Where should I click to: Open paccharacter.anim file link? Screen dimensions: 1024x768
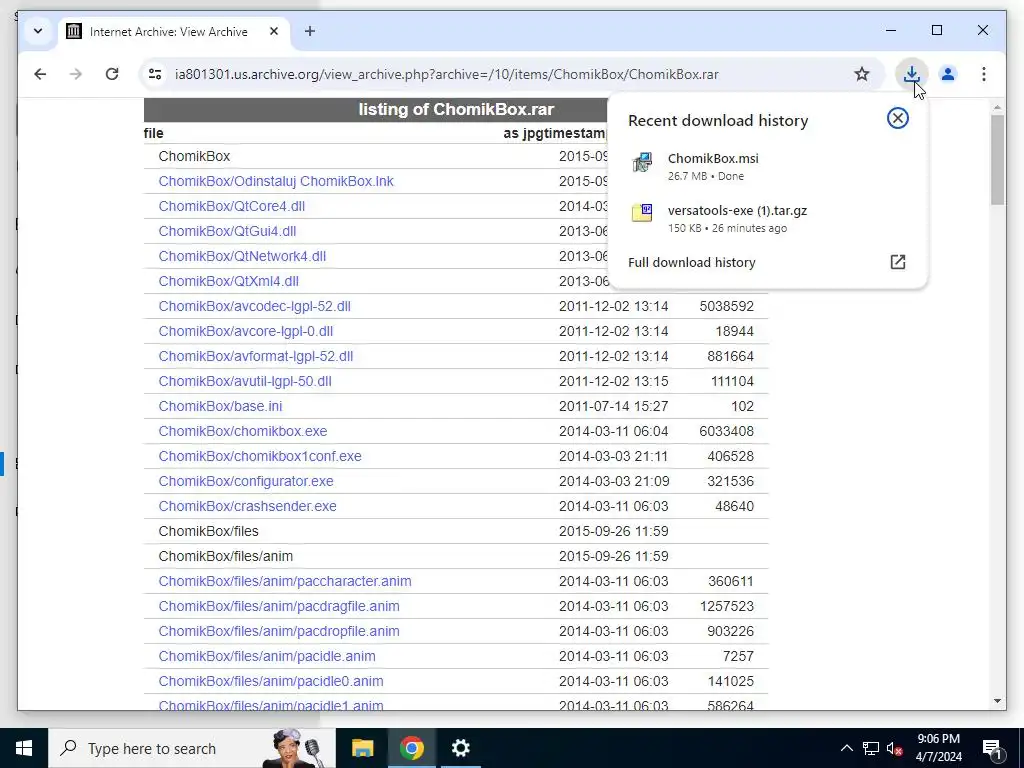[285, 581]
